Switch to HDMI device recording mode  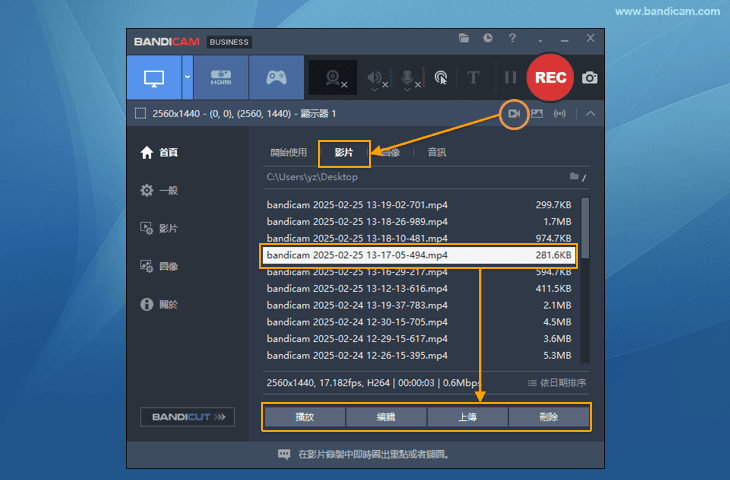pyautogui.click(x=219, y=78)
